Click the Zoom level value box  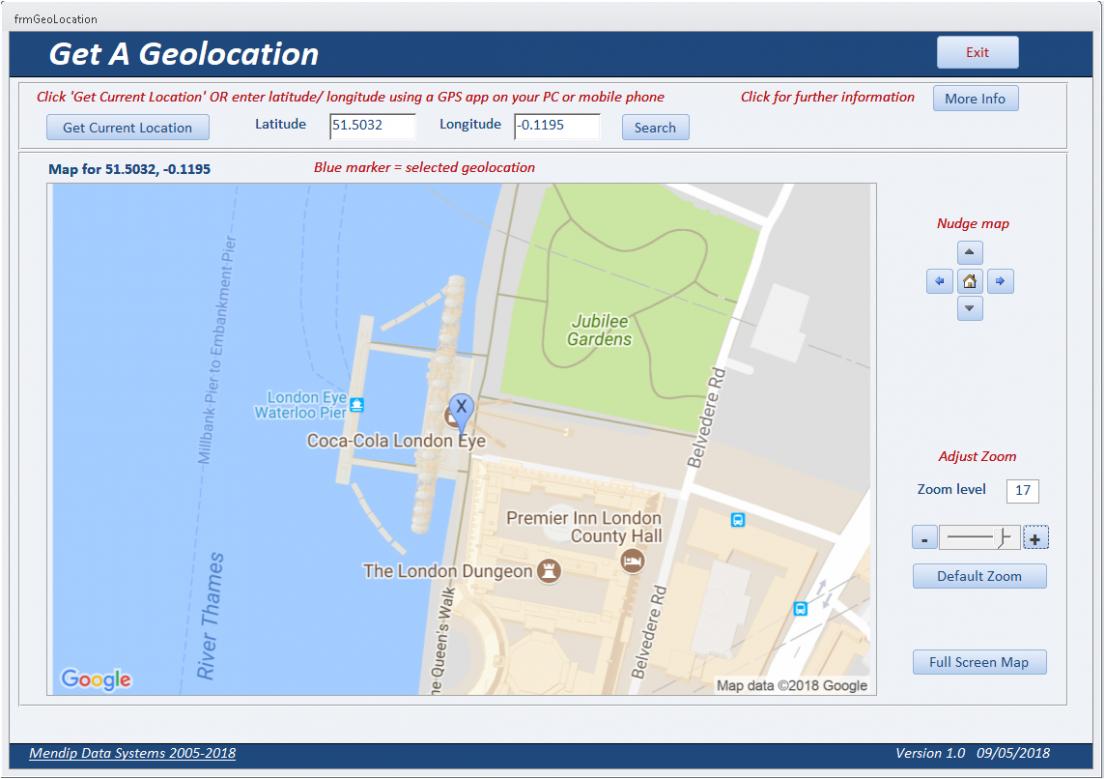(1023, 491)
